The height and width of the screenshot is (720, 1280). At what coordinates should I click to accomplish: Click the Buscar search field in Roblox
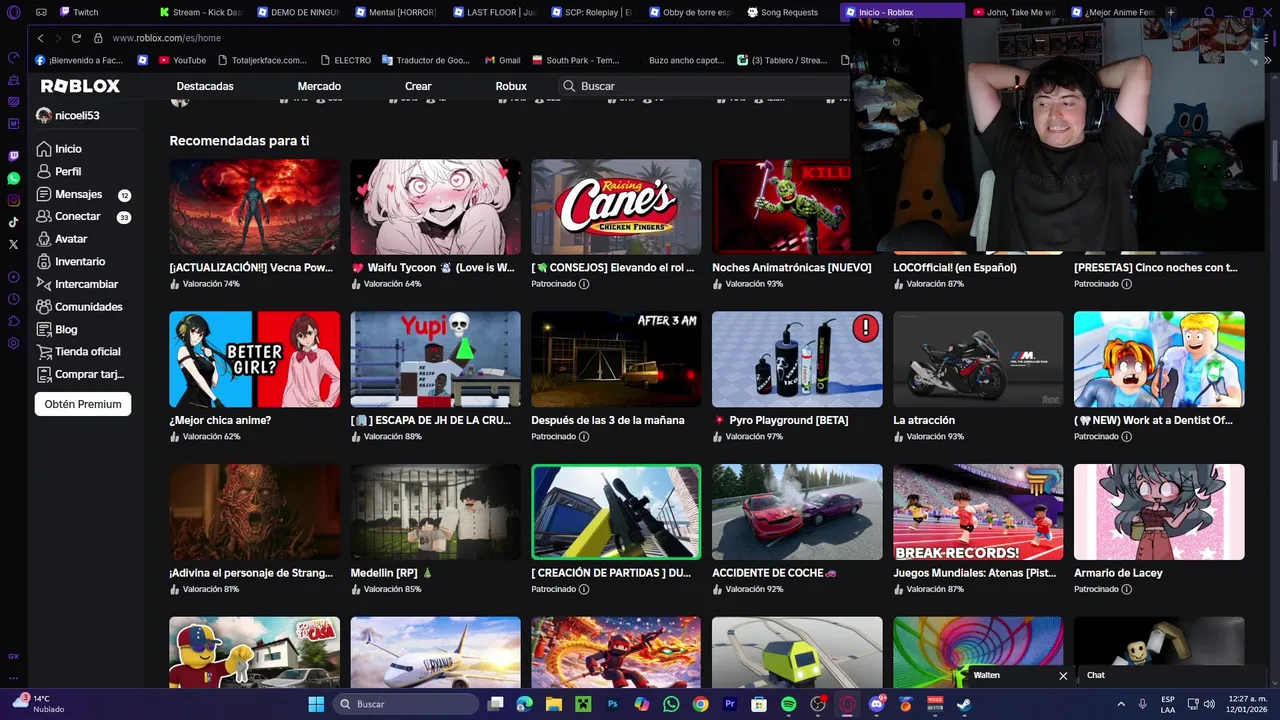point(705,86)
